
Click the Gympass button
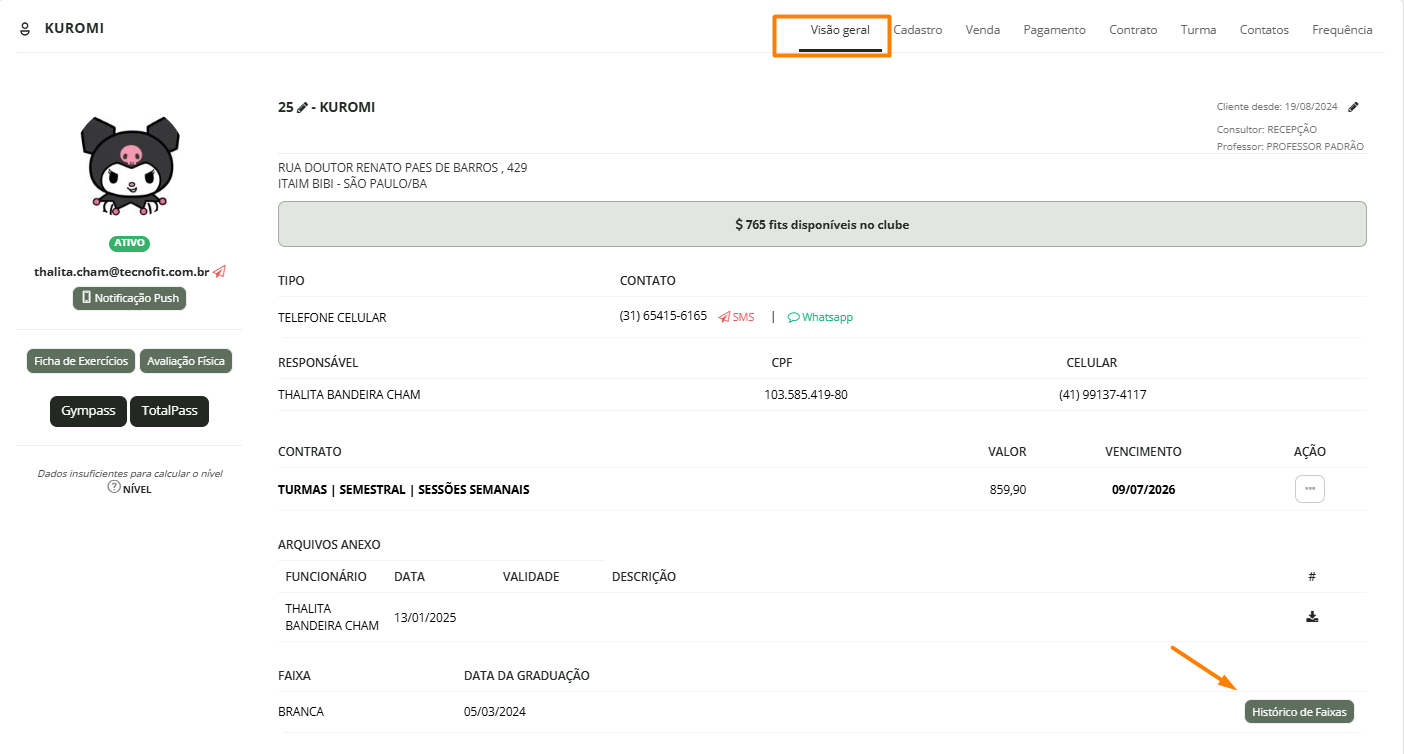click(x=88, y=411)
